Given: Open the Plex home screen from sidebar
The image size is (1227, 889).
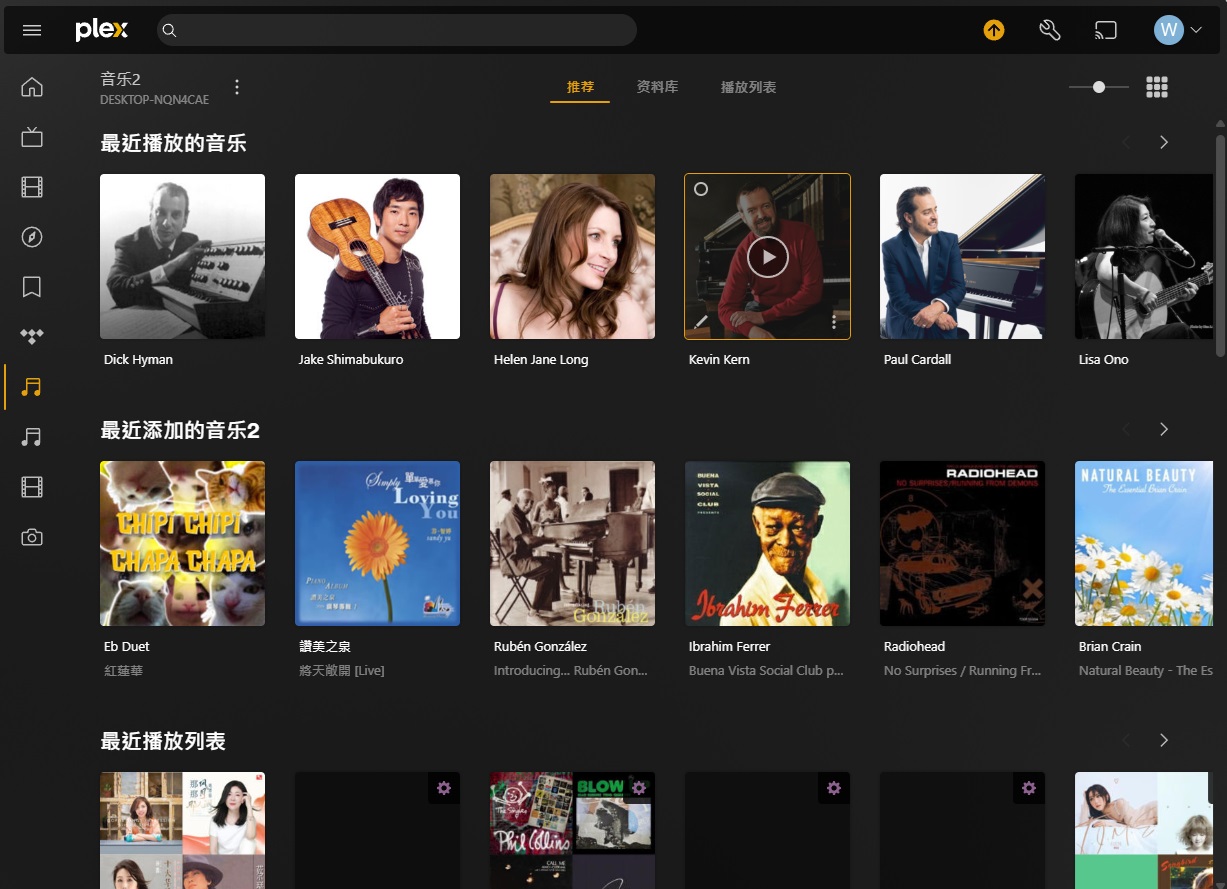Looking at the screenshot, I should pyautogui.click(x=32, y=87).
